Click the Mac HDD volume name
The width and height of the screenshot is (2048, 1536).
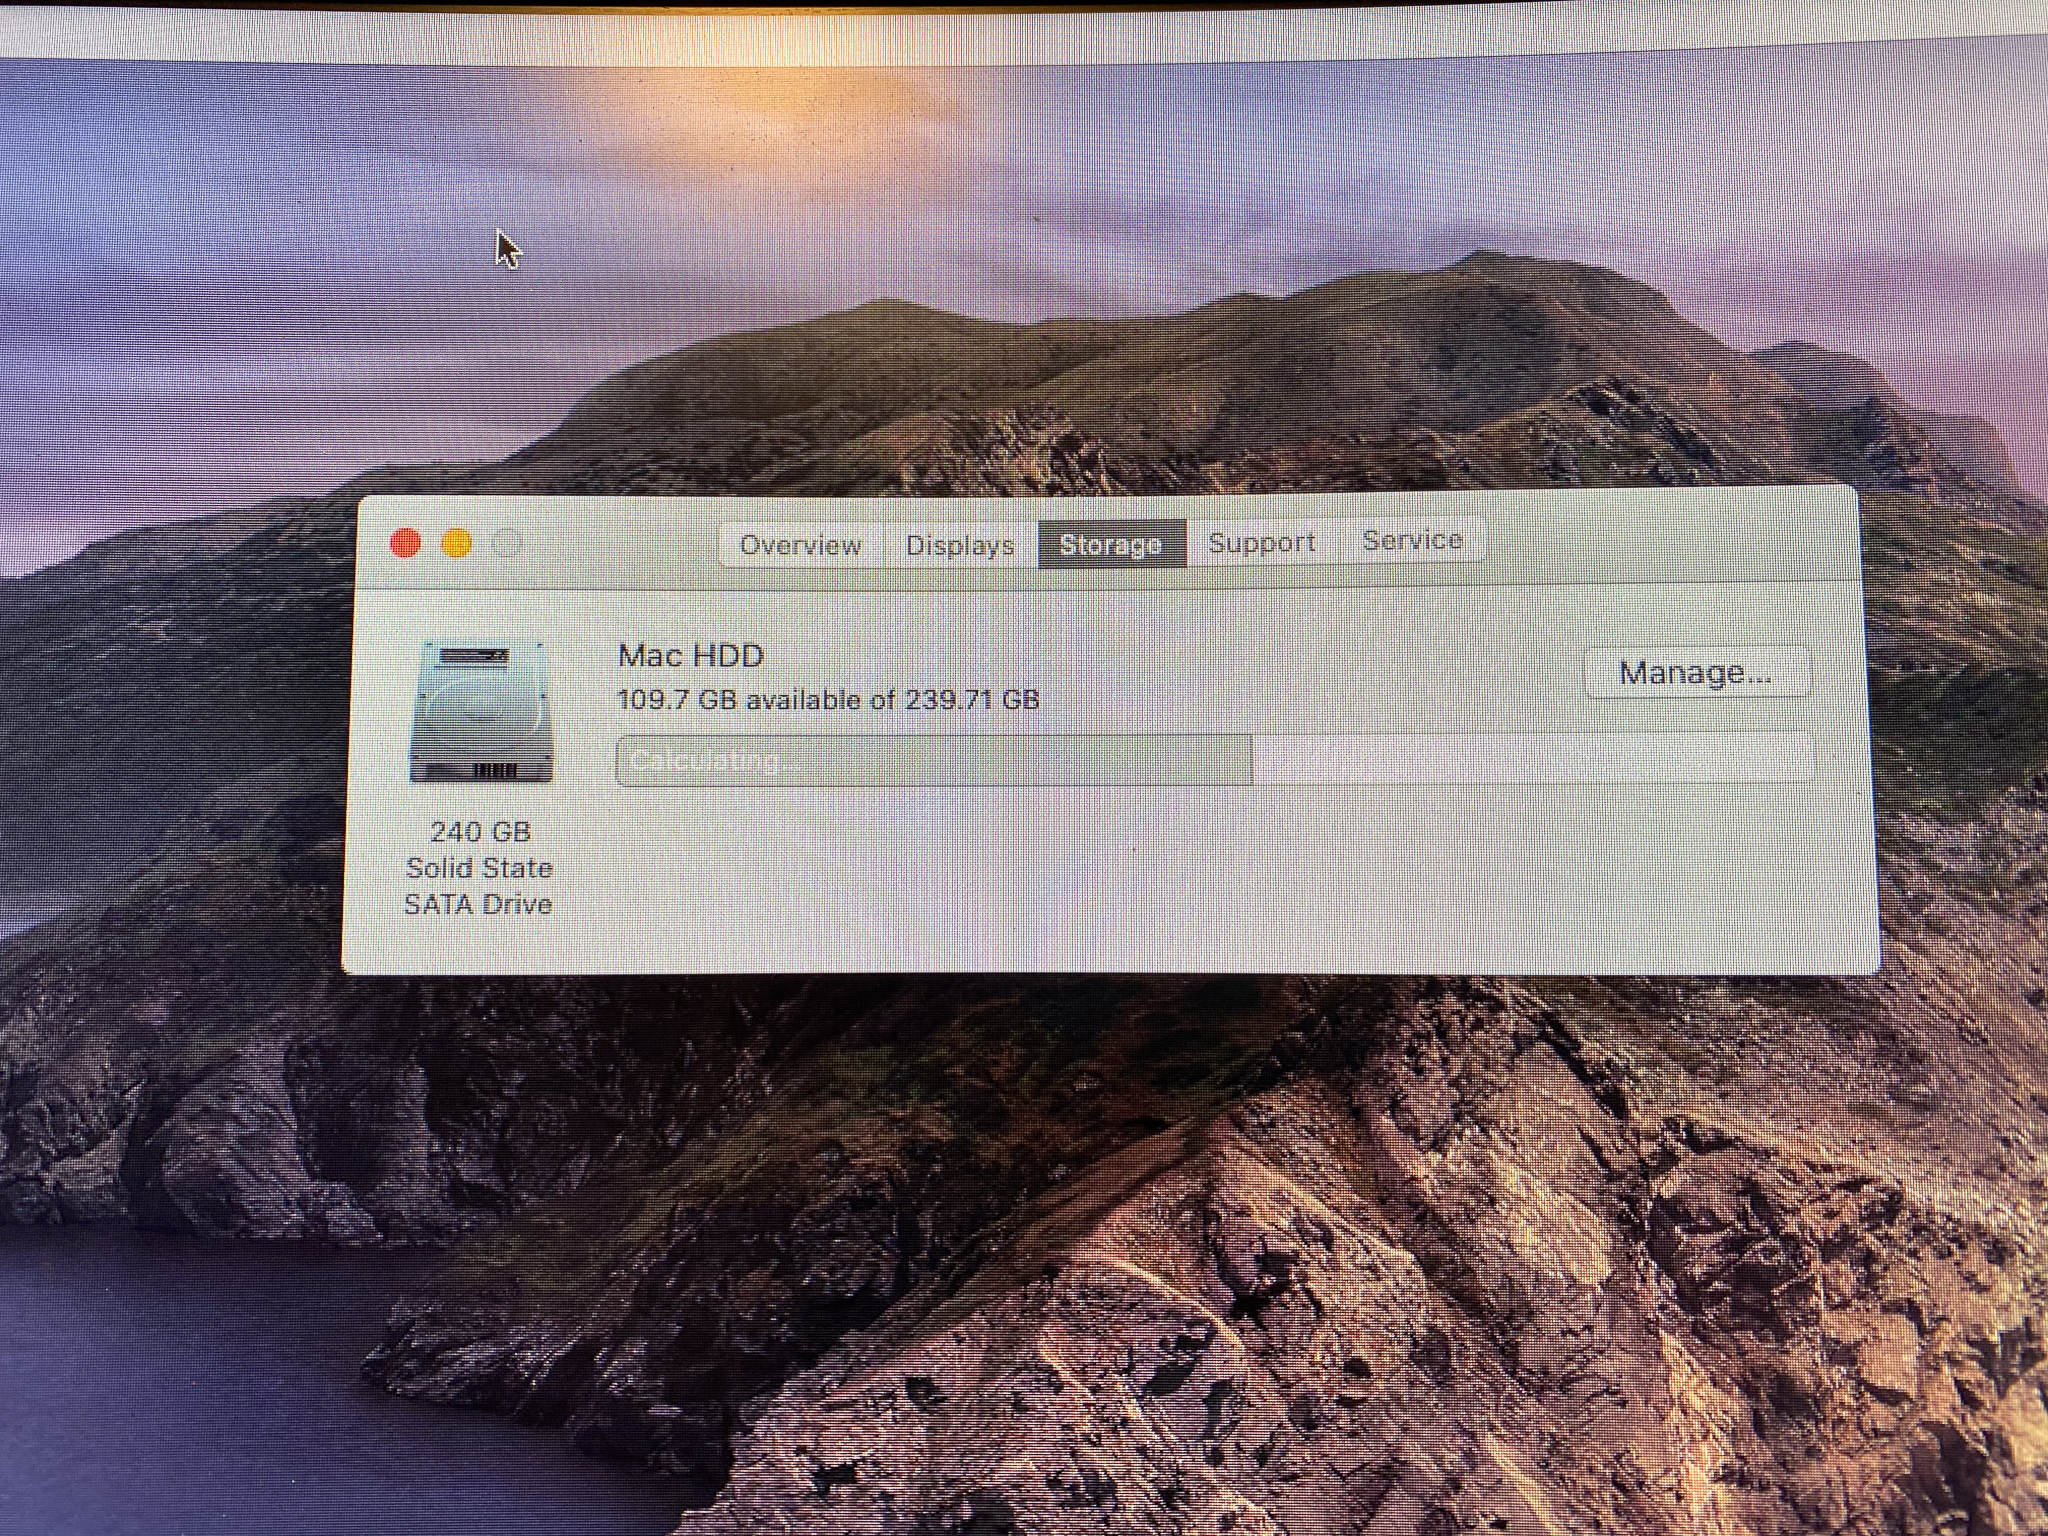point(691,656)
